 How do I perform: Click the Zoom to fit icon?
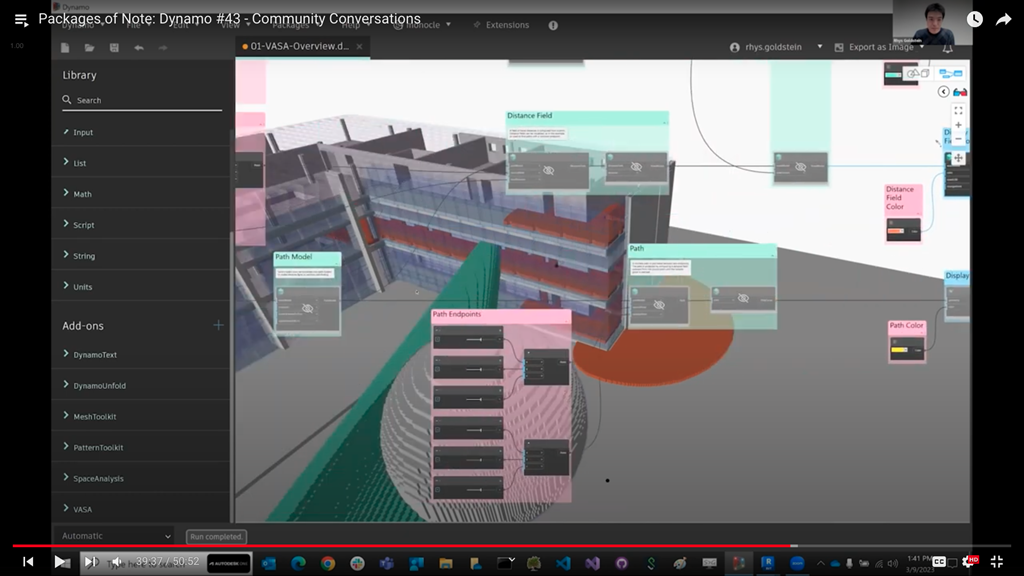[x=958, y=110]
